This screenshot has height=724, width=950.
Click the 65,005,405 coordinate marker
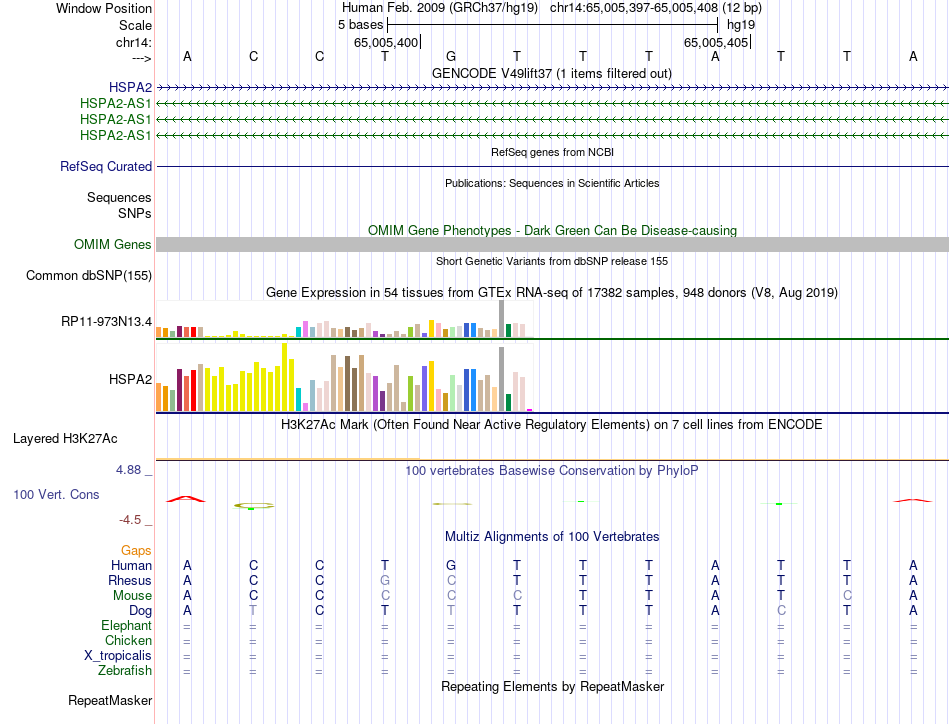point(716,42)
